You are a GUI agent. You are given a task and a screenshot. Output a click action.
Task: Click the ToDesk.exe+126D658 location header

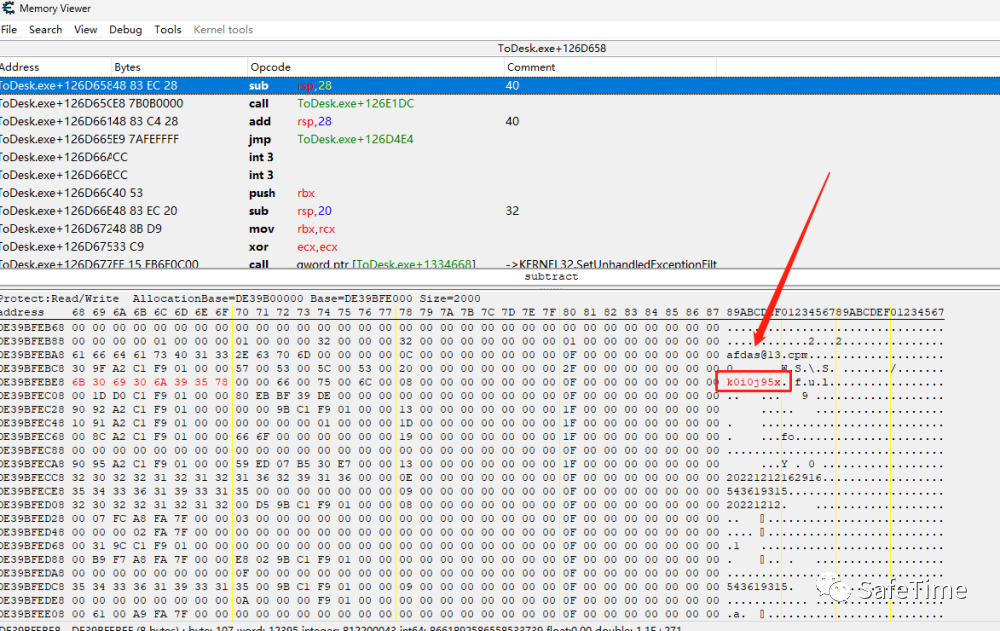pyautogui.click(x=552, y=48)
